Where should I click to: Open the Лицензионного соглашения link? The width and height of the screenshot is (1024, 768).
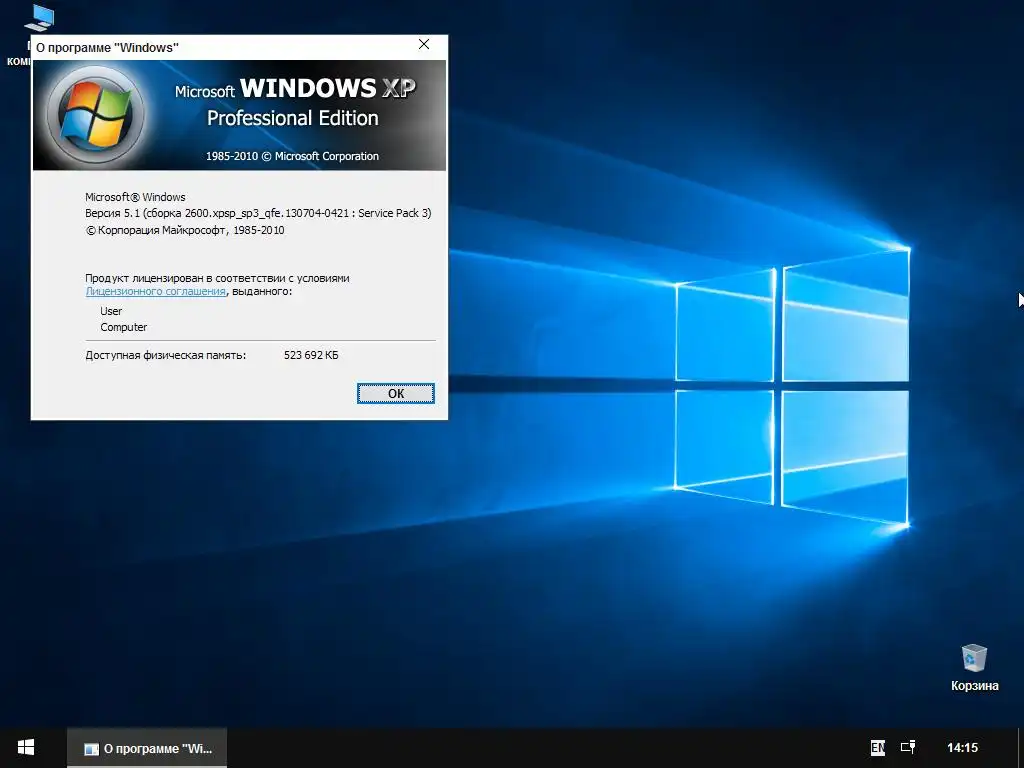point(155,291)
